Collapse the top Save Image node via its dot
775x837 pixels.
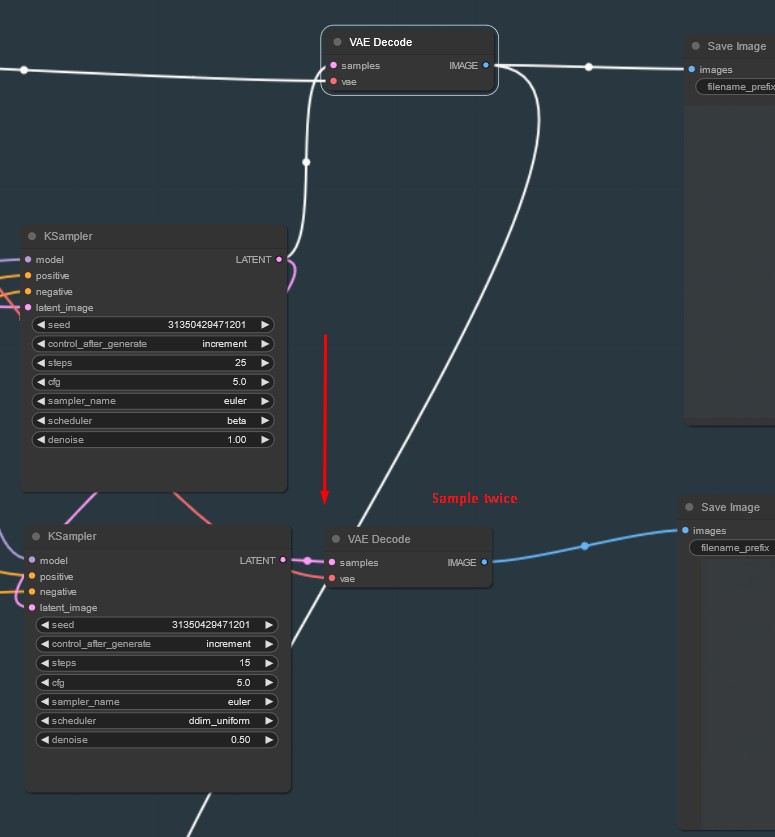tap(695, 46)
